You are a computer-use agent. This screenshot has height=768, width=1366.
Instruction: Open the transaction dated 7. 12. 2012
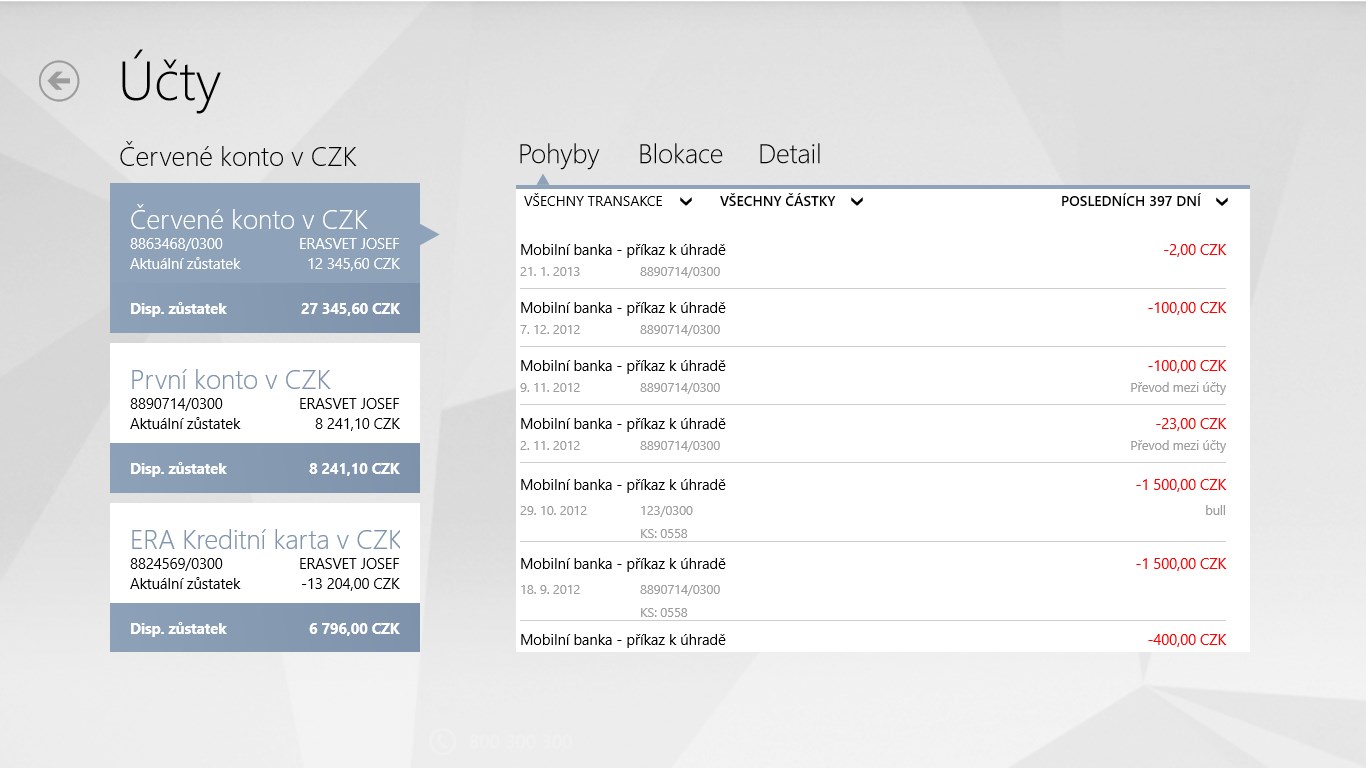(872, 318)
